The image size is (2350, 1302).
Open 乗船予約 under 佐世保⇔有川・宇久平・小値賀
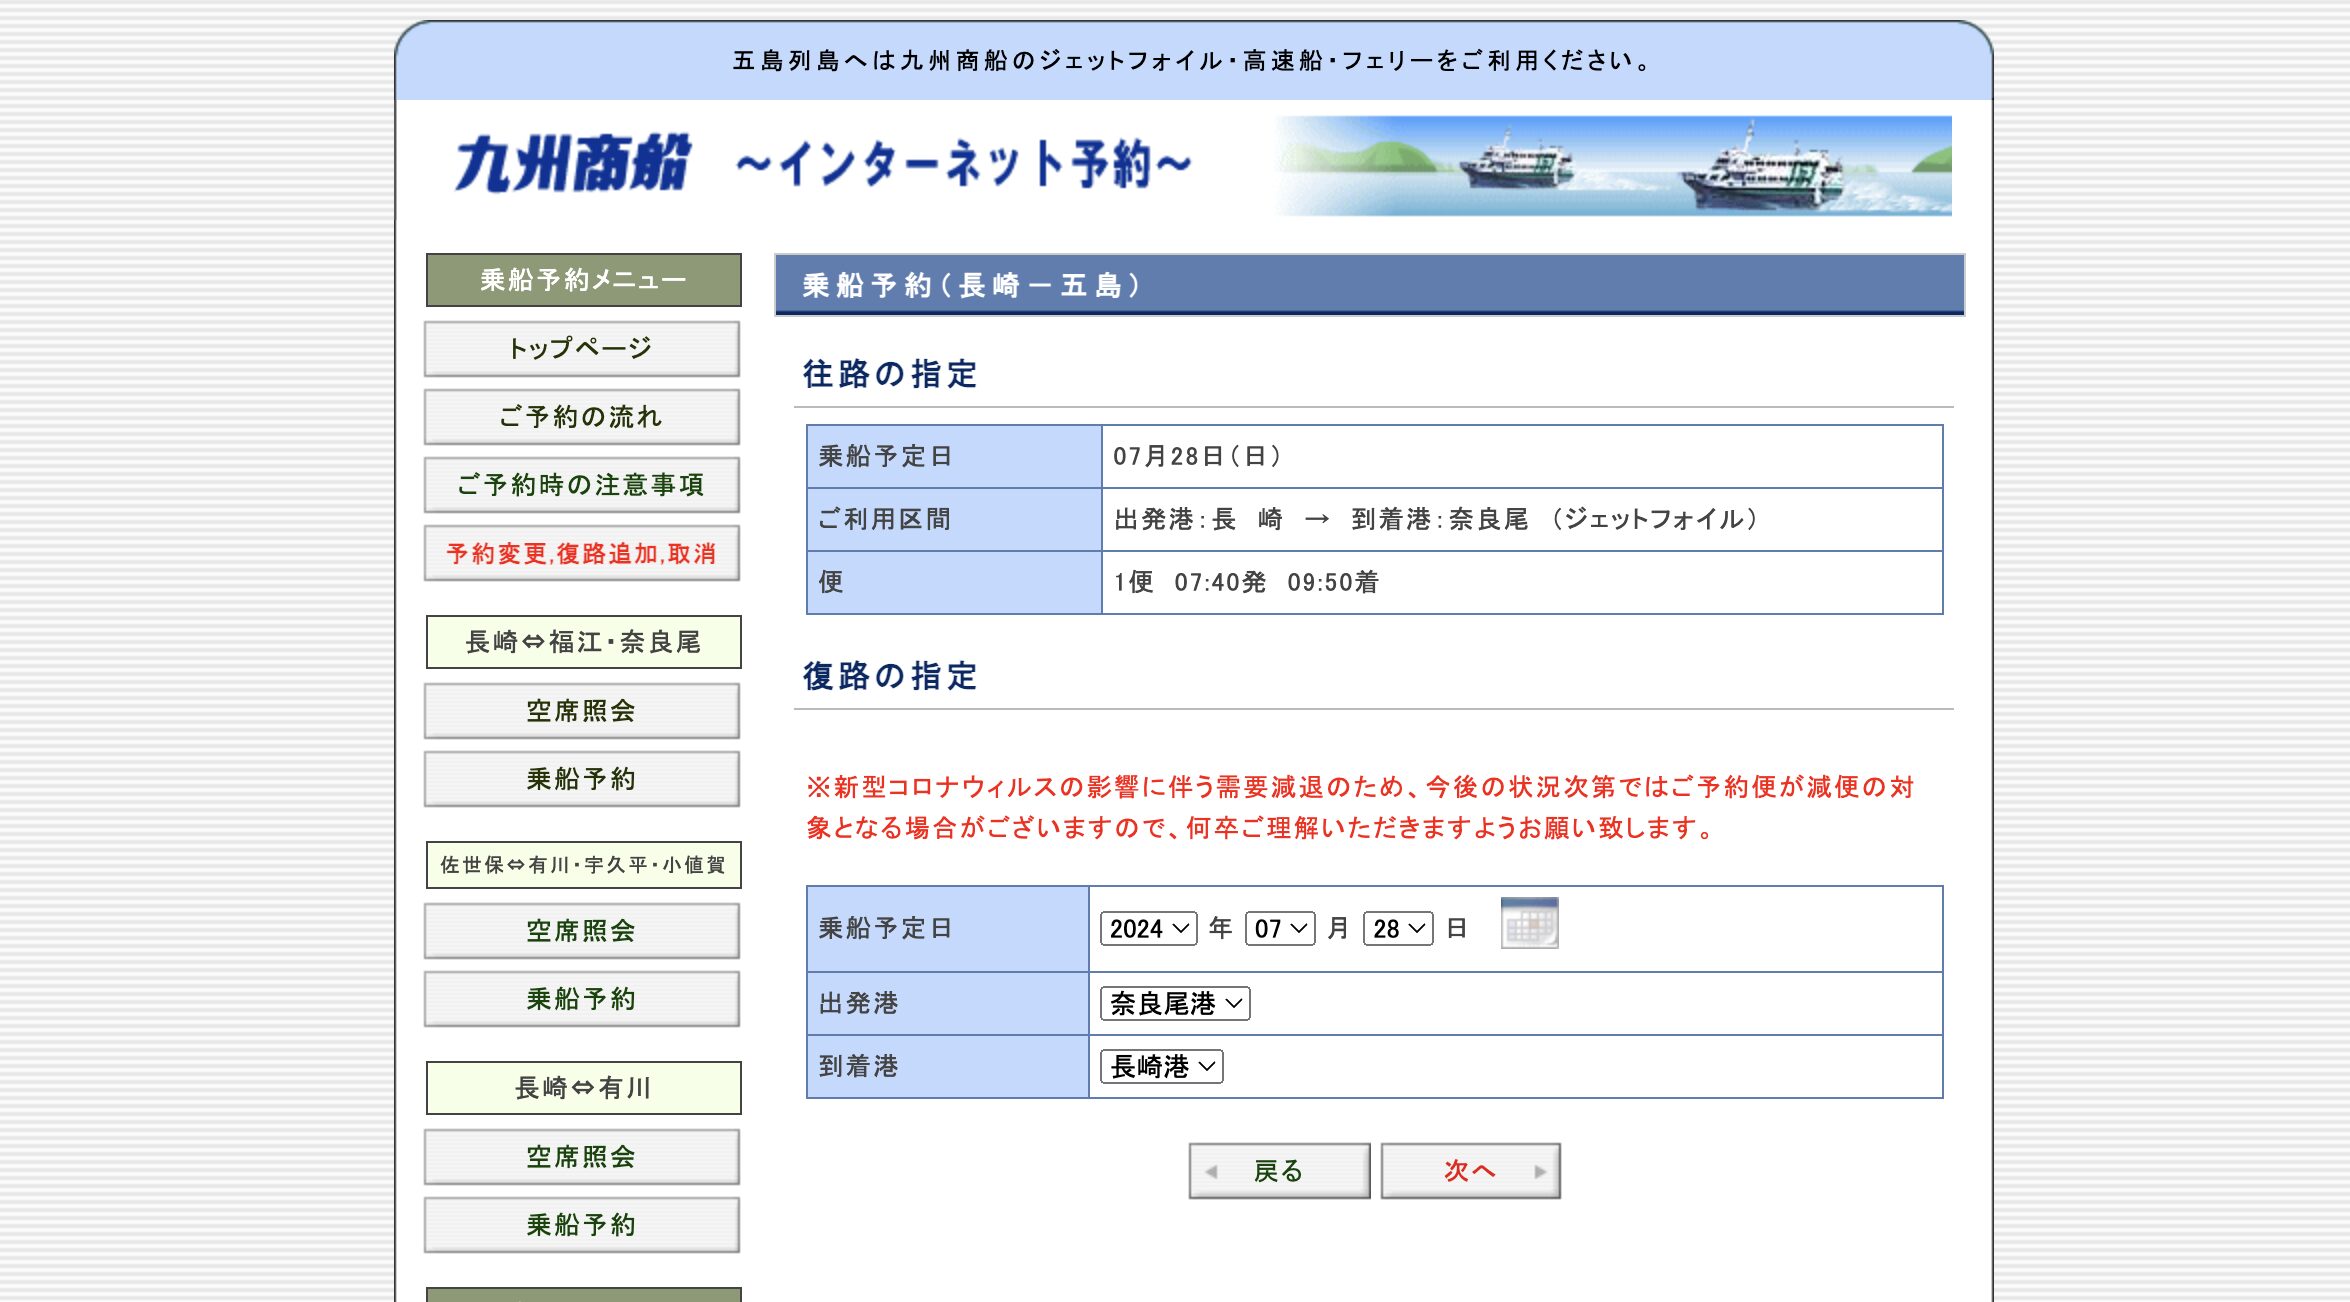tap(582, 999)
